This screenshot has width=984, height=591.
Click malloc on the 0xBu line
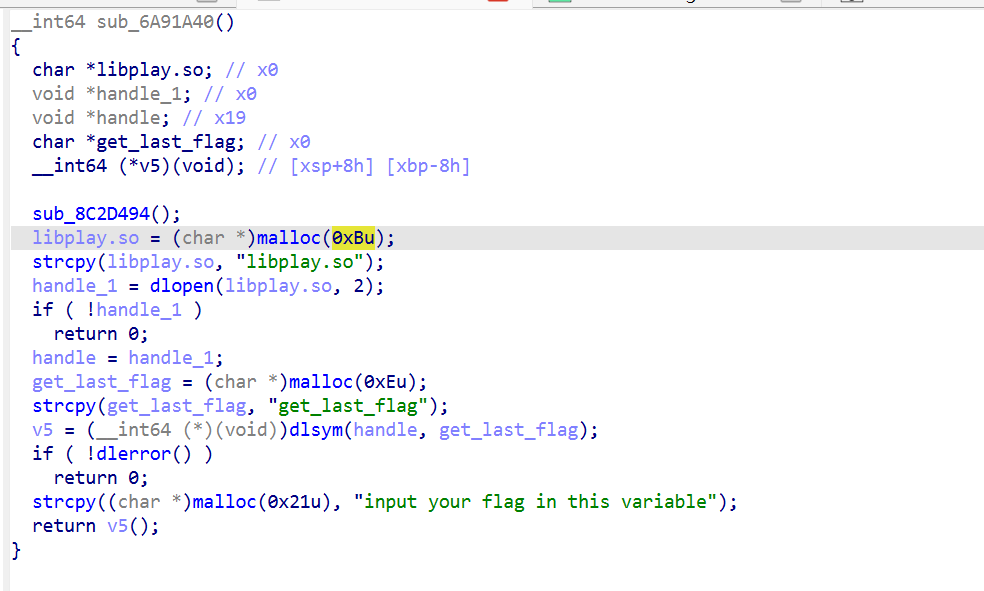coord(289,238)
